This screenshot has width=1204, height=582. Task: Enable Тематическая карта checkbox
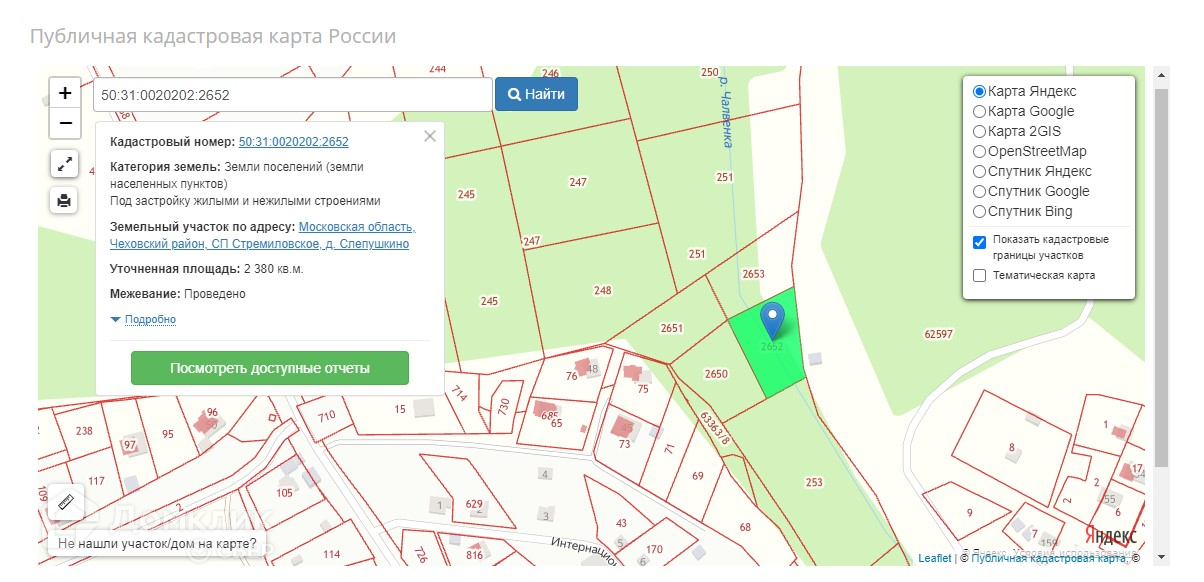coord(979,275)
